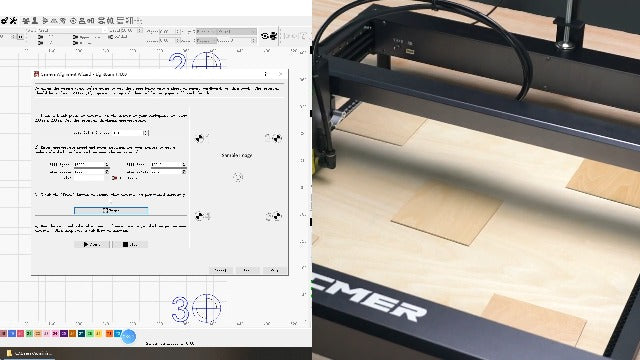Step the HSpace value
The height and width of the screenshot is (360, 640).
click(178, 31)
